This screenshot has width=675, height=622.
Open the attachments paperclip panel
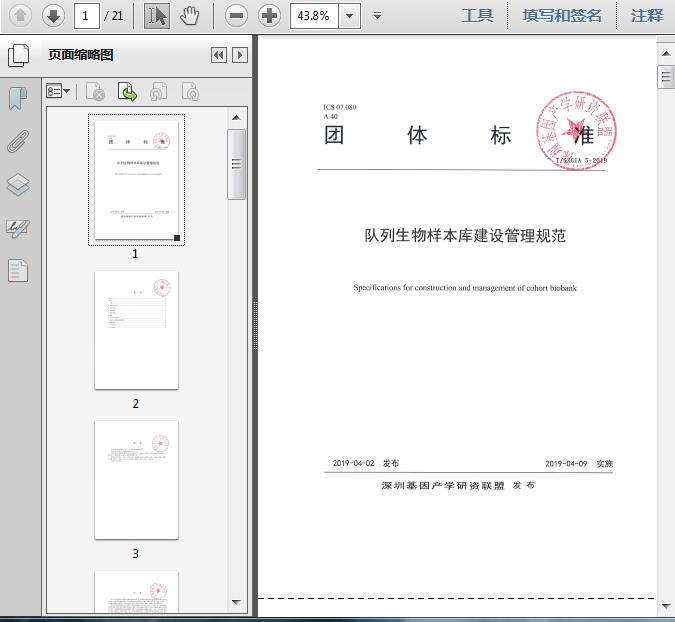18,142
